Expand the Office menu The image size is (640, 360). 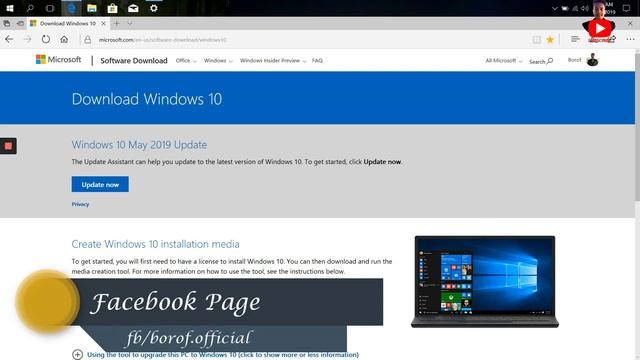(x=186, y=60)
